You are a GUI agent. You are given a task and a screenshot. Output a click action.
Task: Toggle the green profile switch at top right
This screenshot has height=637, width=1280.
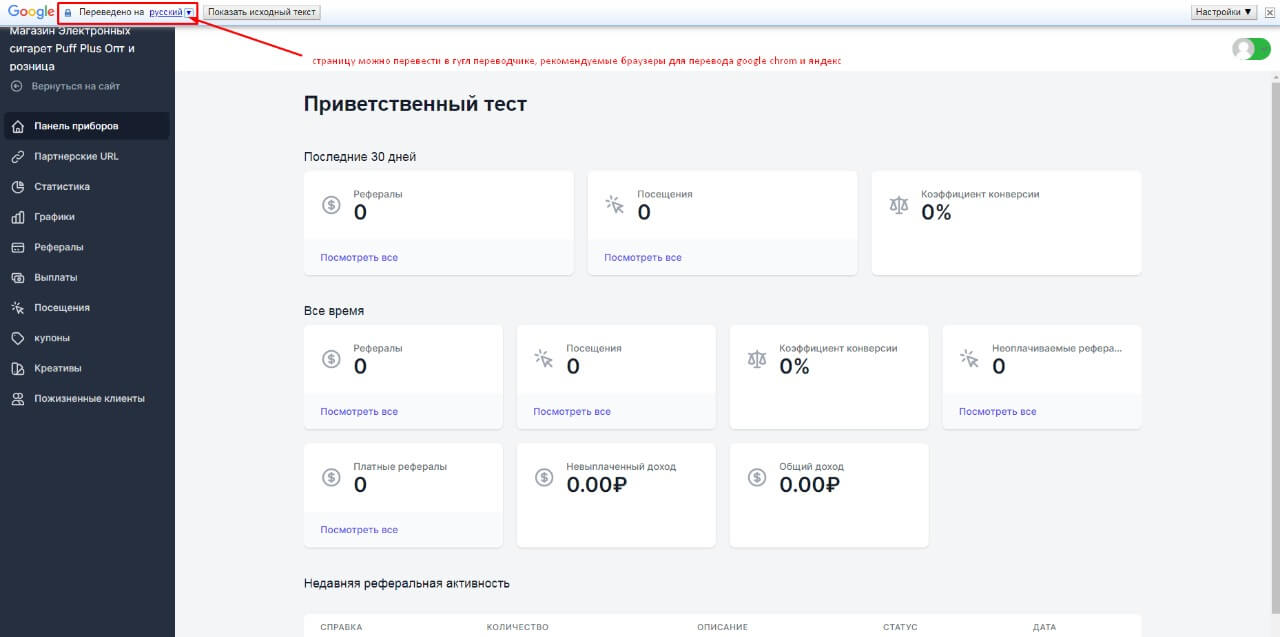coord(1249,47)
